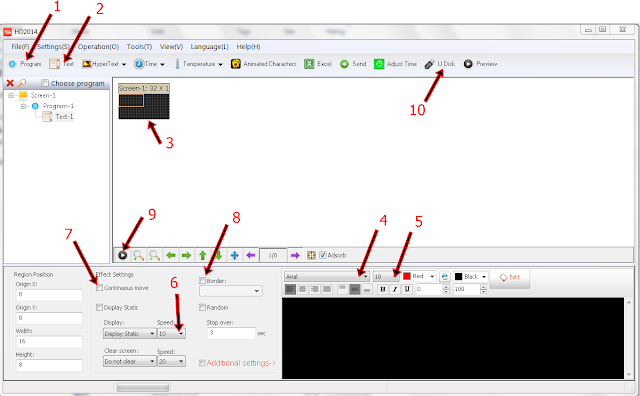Click the Adjust Time icon

[x=379, y=64]
